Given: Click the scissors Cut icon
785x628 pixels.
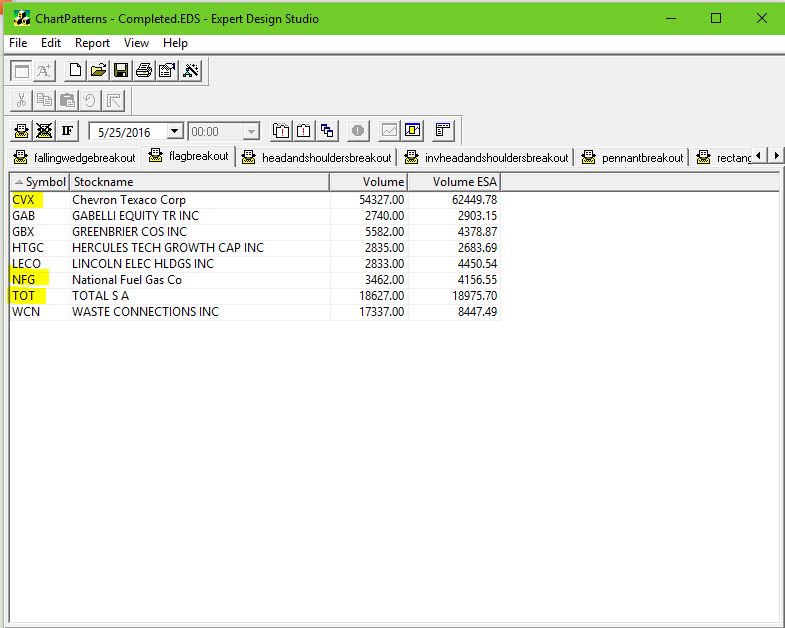Looking at the screenshot, I should click(21, 101).
